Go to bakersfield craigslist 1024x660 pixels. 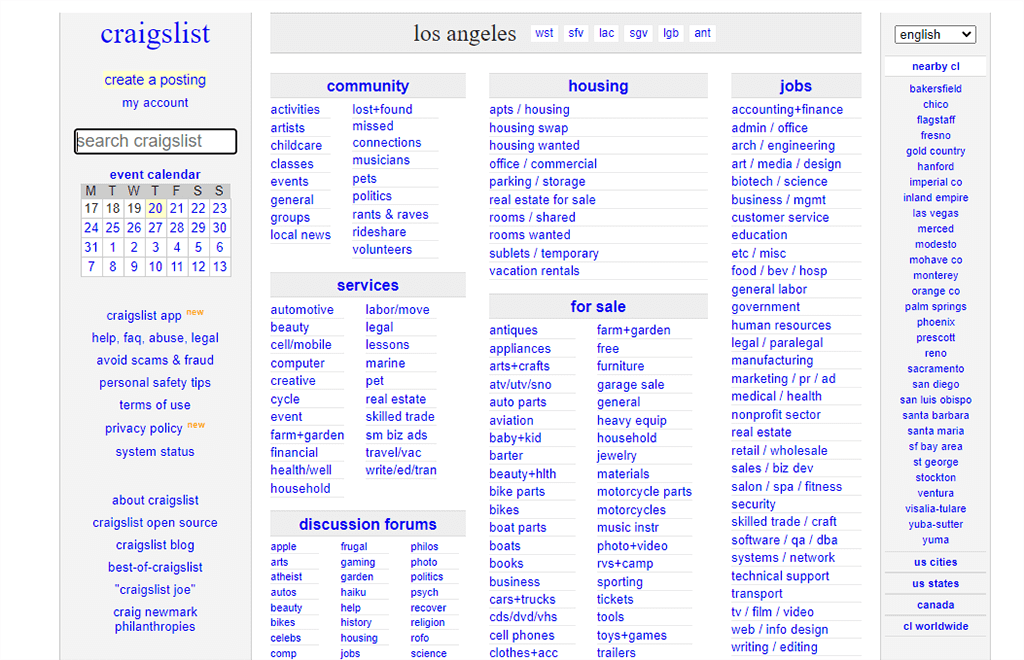[935, 89]
